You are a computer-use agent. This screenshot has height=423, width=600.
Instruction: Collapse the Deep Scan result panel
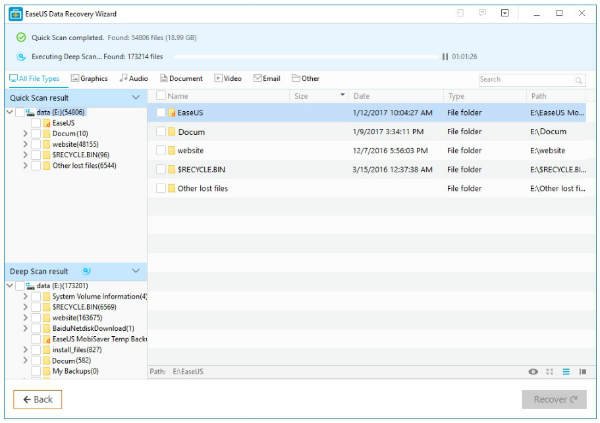click(136, 271)
